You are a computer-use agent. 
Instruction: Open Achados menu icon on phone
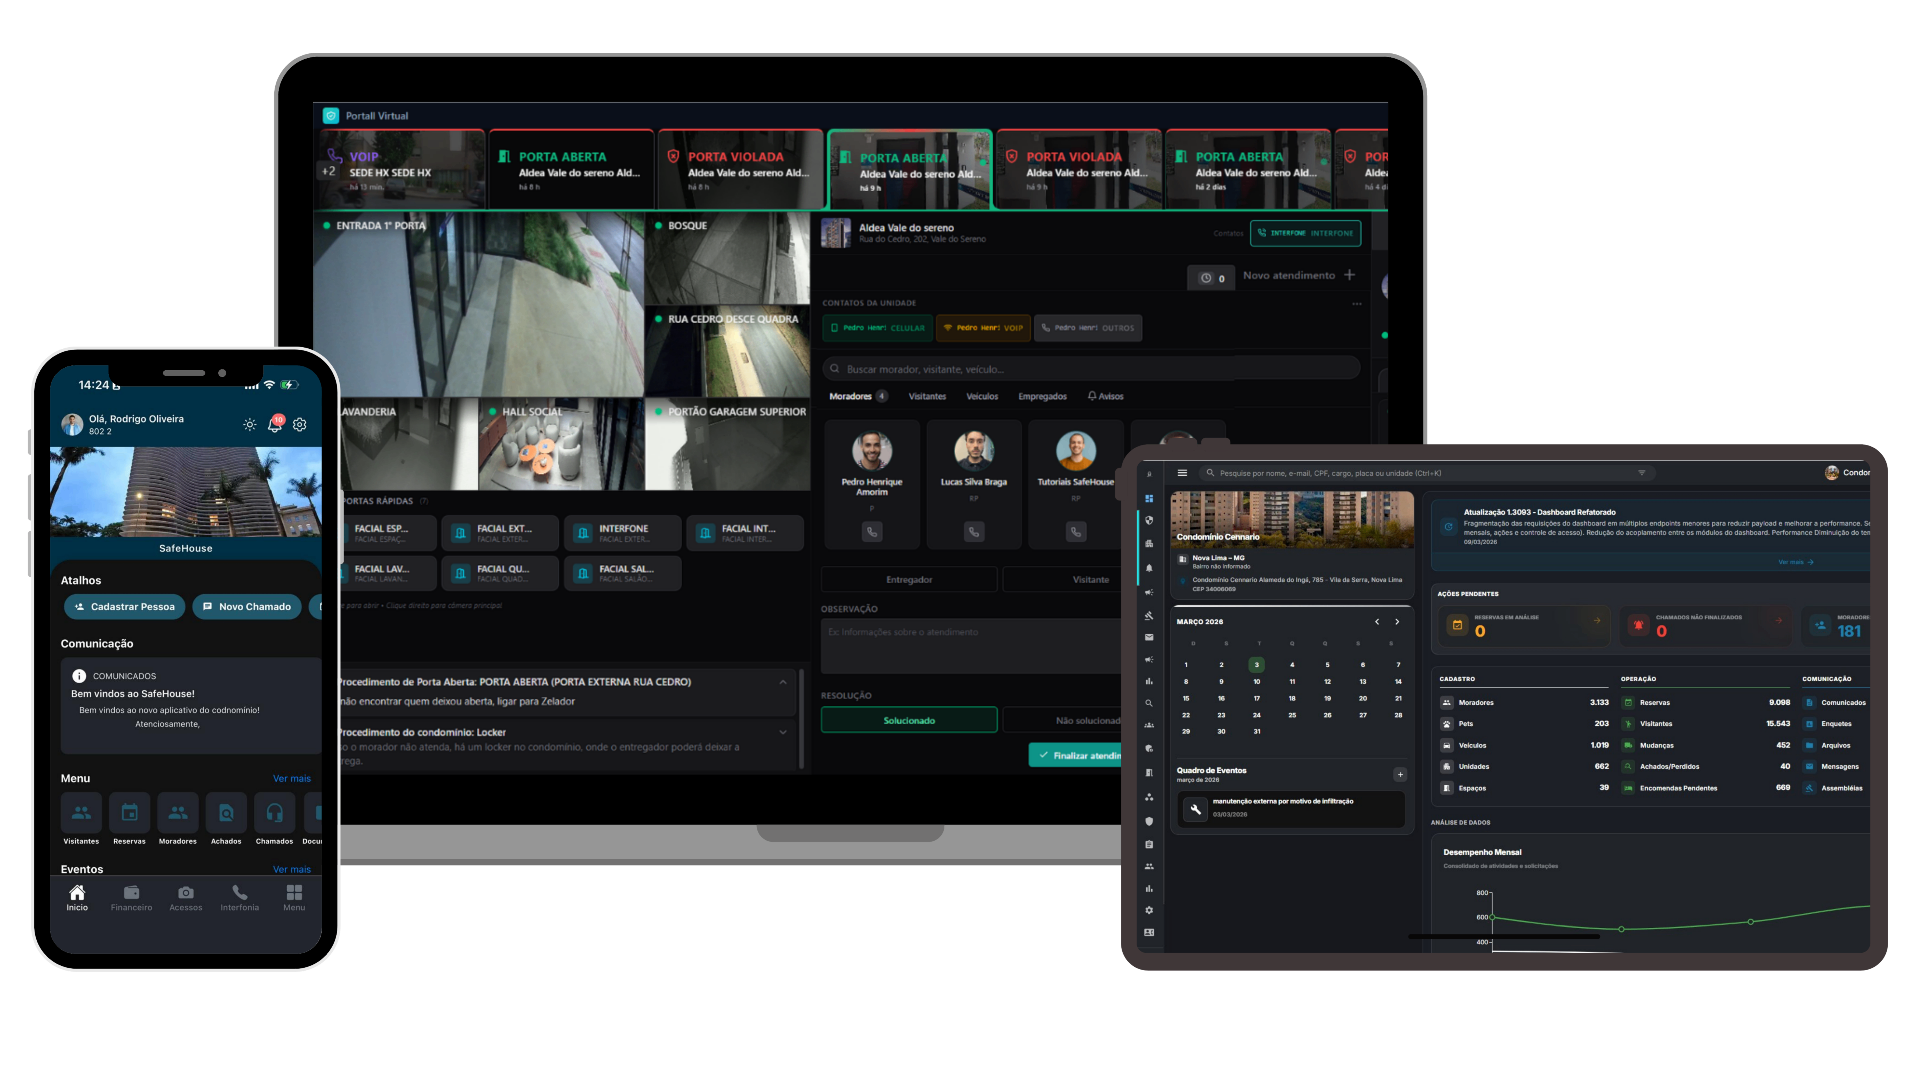click(x=226, y=813)
